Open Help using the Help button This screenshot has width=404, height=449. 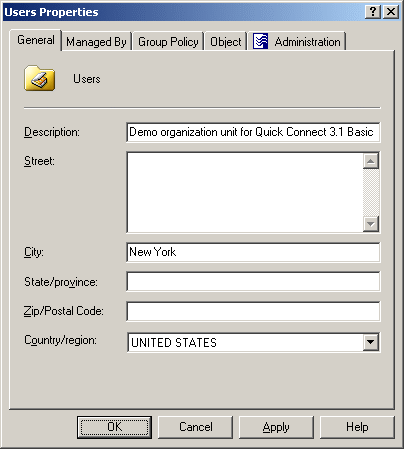pos(357,427)
